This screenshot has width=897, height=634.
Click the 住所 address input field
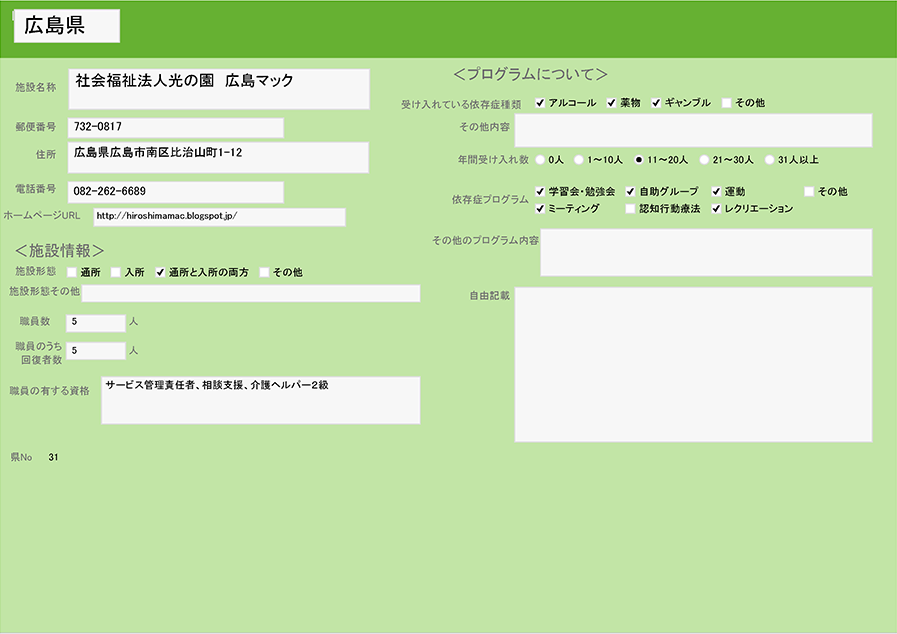coord(218,157)
